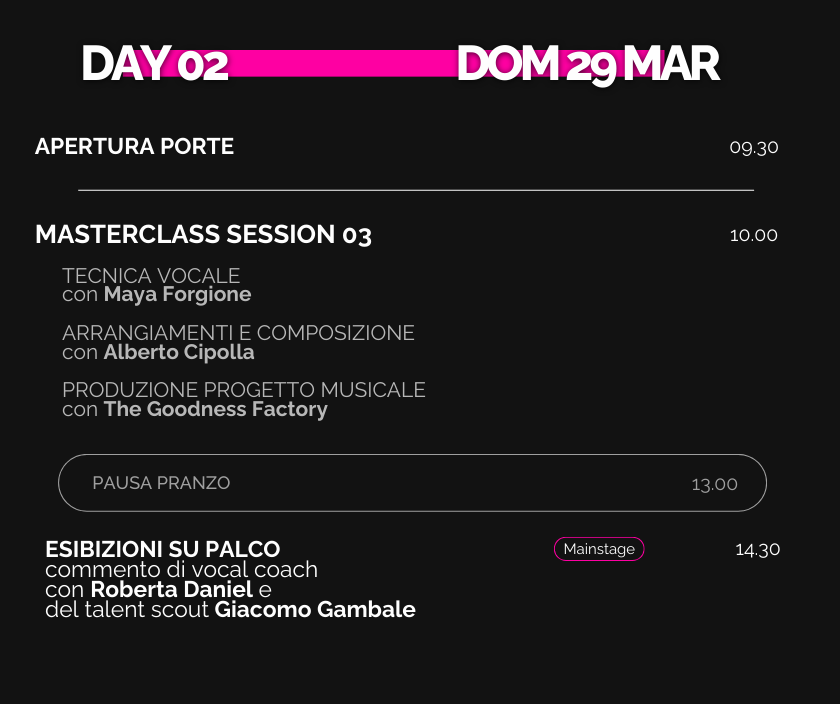Click the pink header bar
Viewport: 840px width, 704px height.
(x=342, y=64)
